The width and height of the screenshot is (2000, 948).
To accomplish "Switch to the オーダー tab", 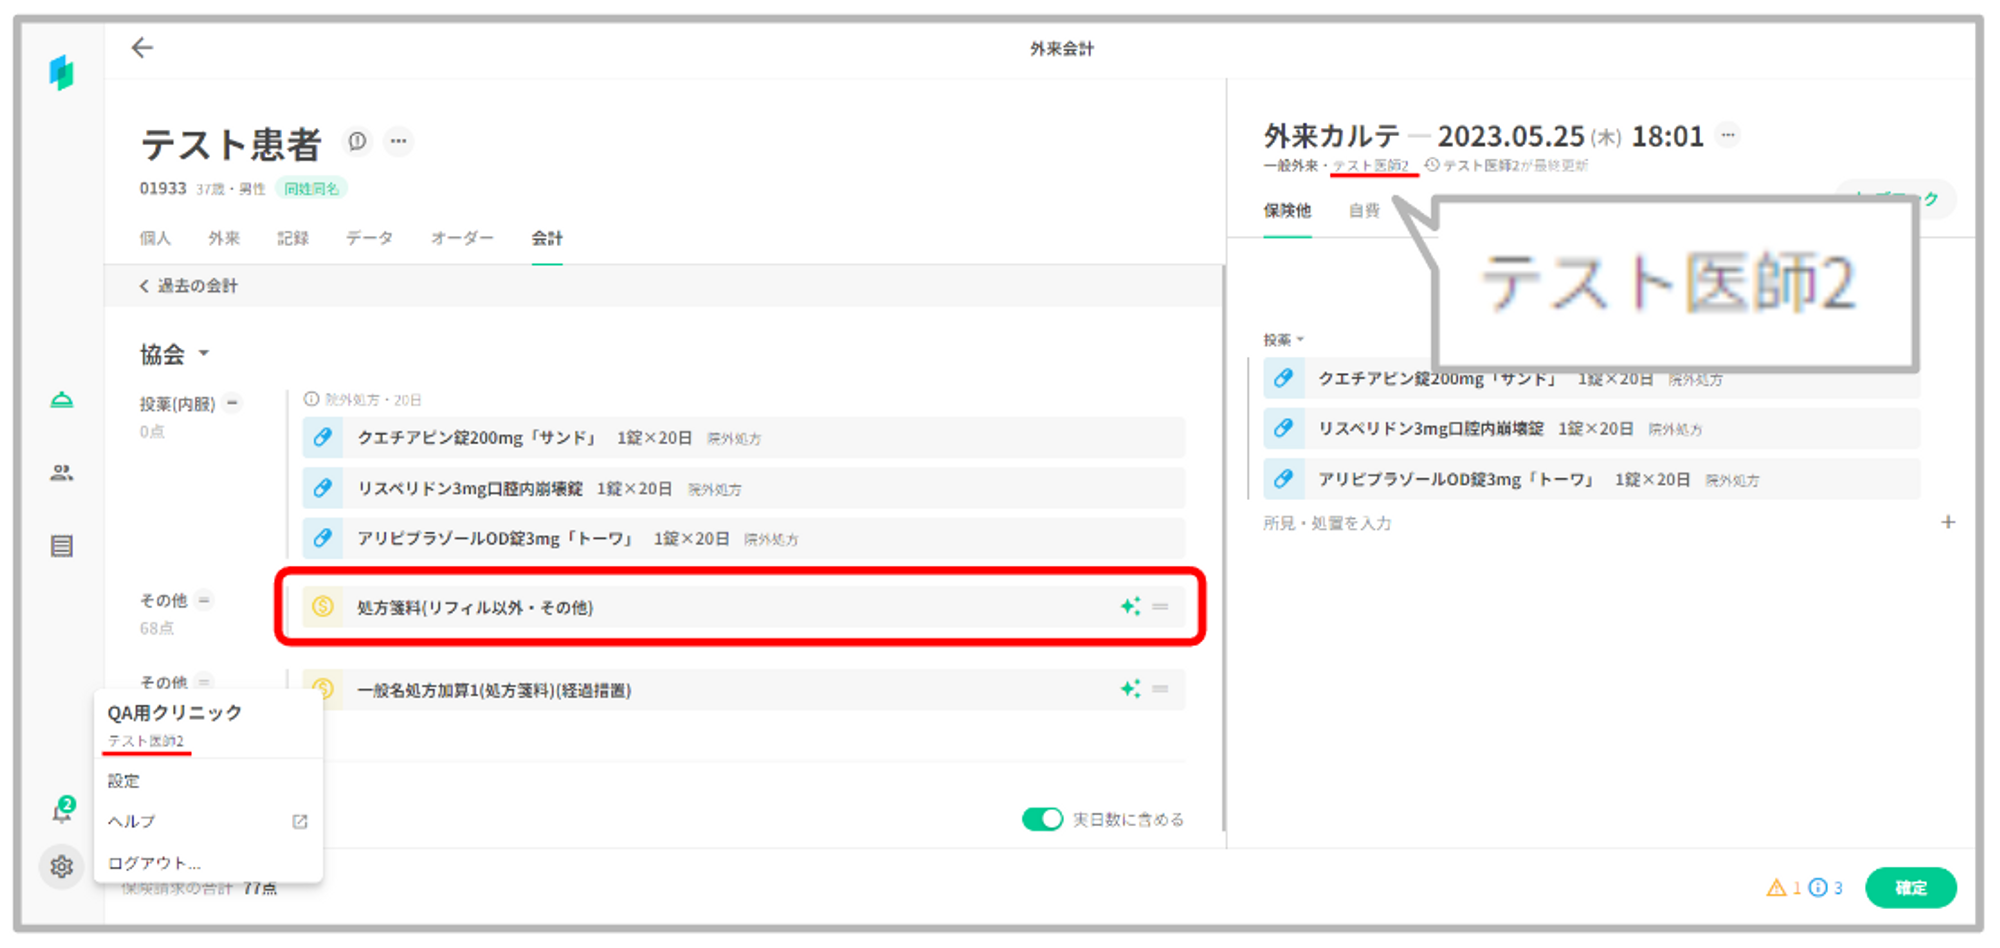I will click(x=462, y=238).
